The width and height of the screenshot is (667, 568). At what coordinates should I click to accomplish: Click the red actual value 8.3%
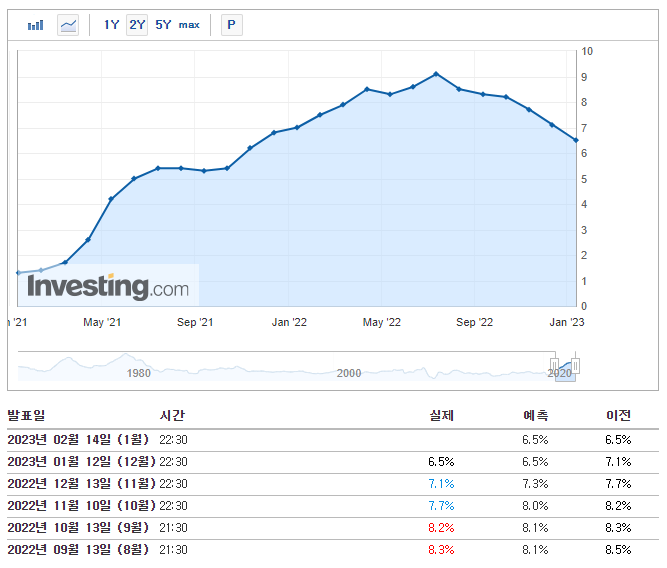tap(442, 550)
